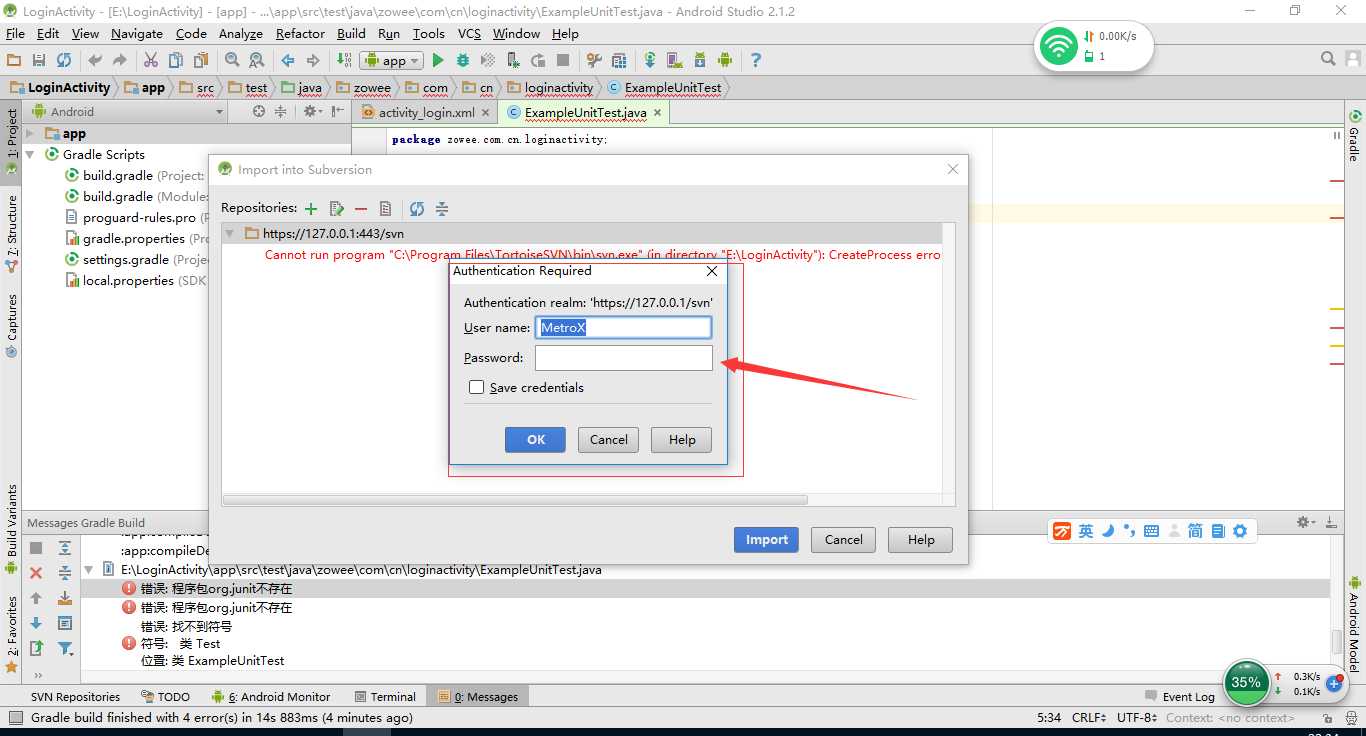1366x736 pixels.
Task: Open Help via the question mark icon
Action: coord(756,60)
